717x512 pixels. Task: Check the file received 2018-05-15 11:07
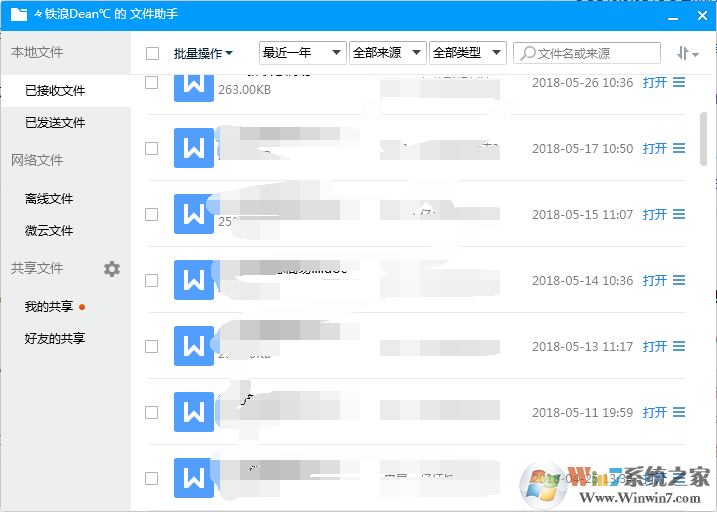pyautogui.click(x=151, y=214)
